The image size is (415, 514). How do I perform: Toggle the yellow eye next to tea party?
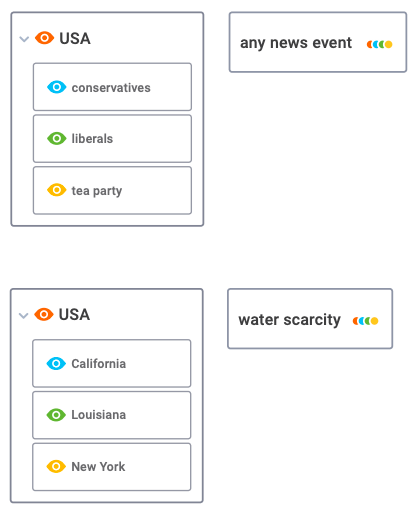(x=57, y=190)
